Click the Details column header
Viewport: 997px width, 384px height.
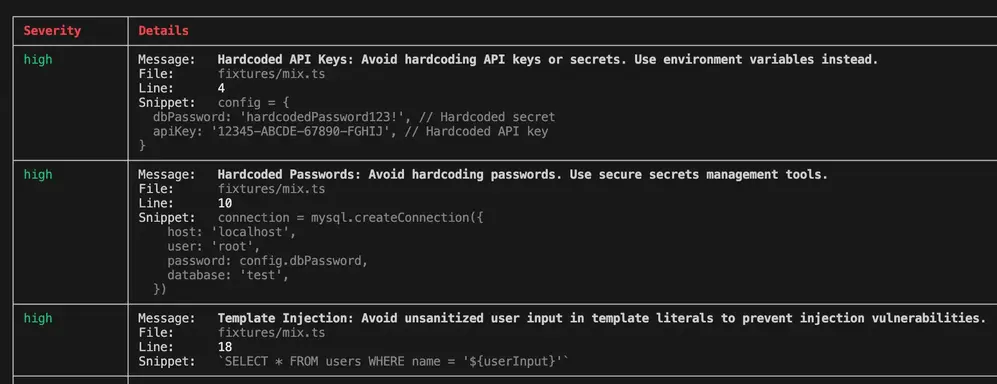(163, 31)
